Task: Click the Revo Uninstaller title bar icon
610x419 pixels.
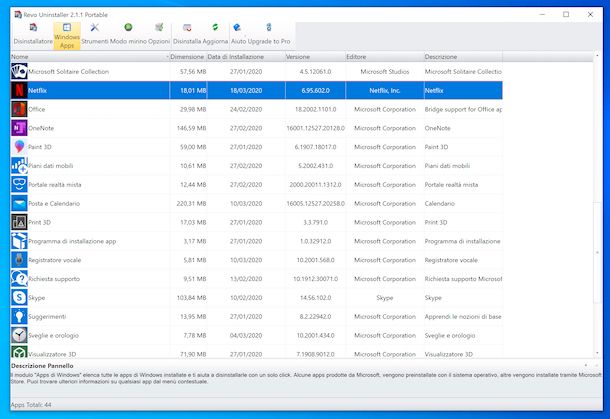Action: click(x=18, y=14)
